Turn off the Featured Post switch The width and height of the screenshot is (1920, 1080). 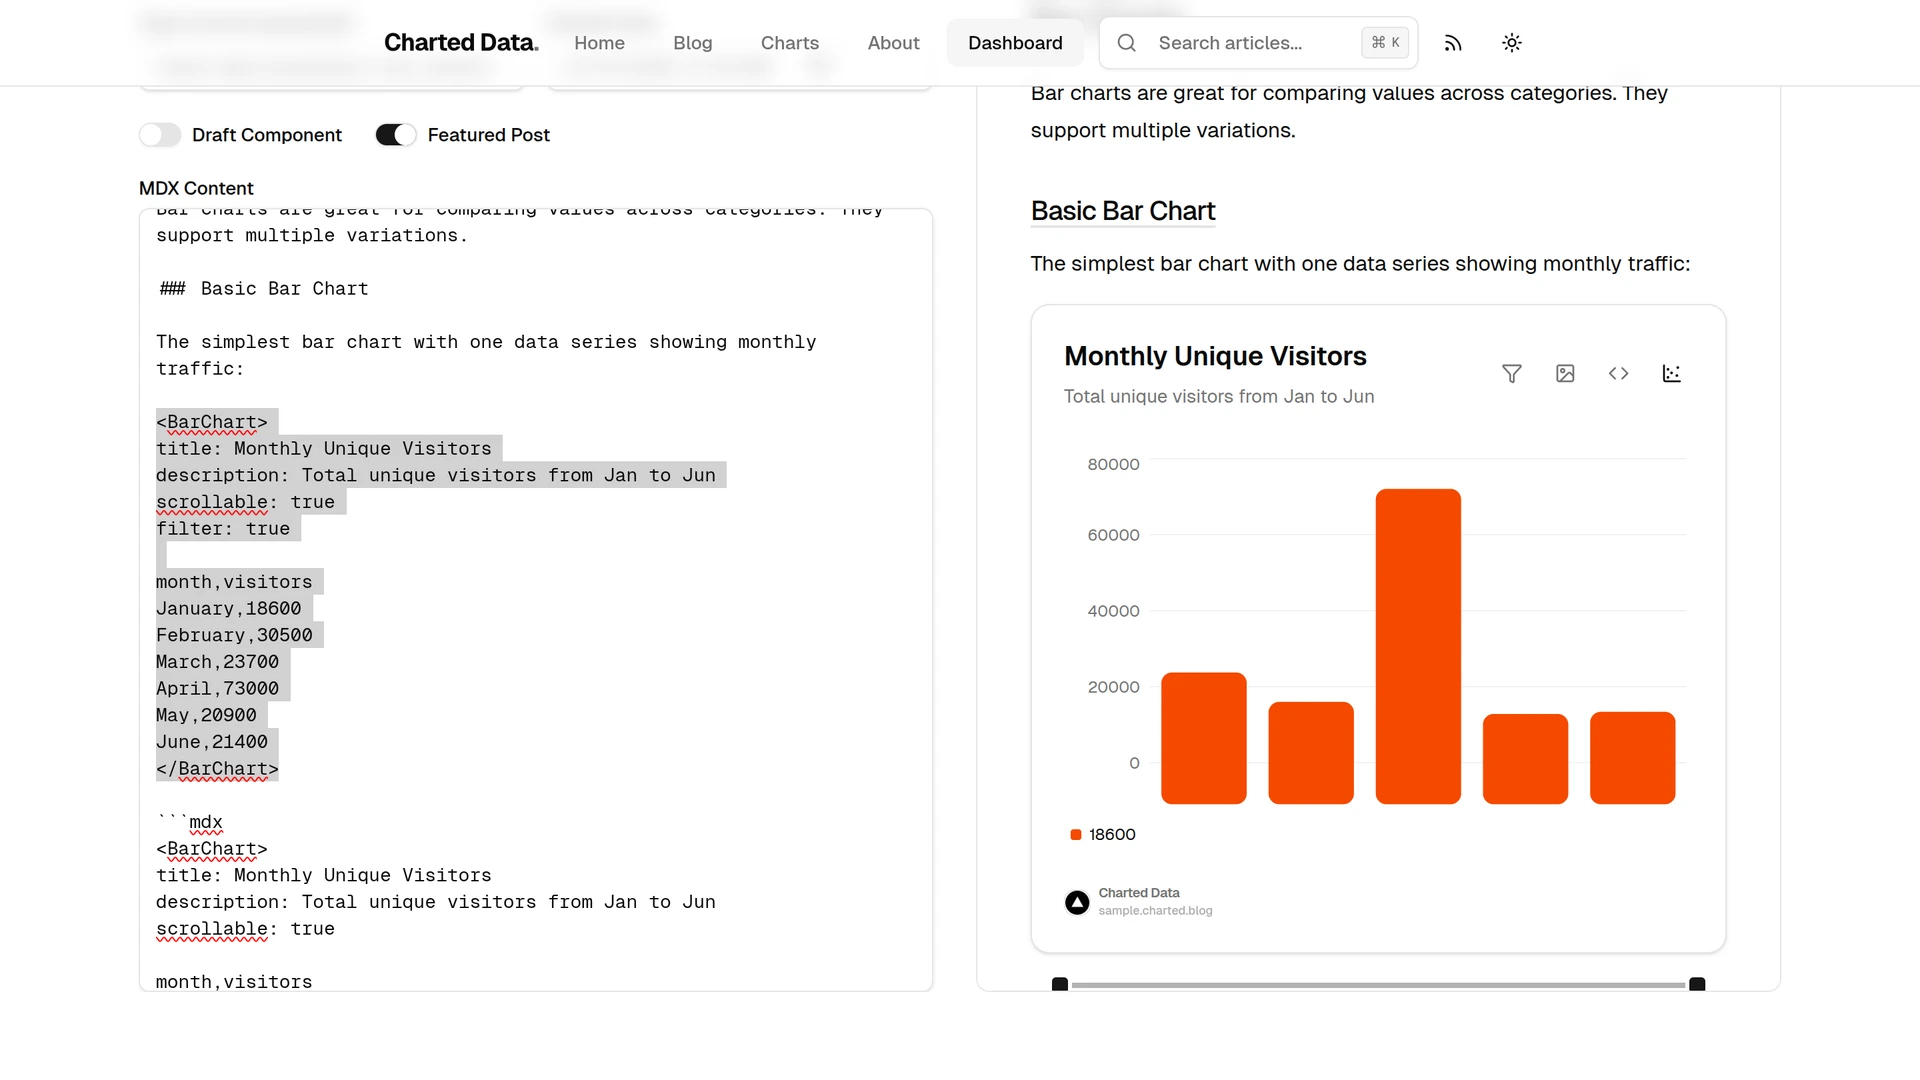[x=396, y=135]
